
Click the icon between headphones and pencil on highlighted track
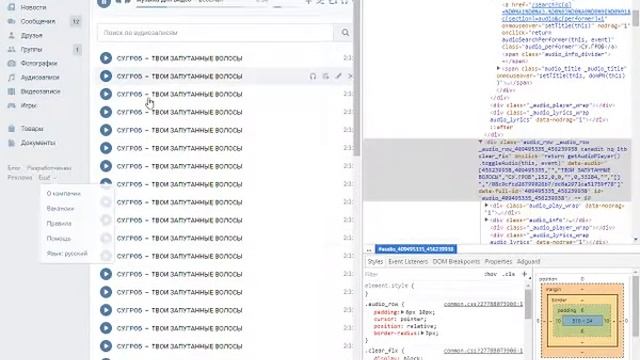point(326,76)
